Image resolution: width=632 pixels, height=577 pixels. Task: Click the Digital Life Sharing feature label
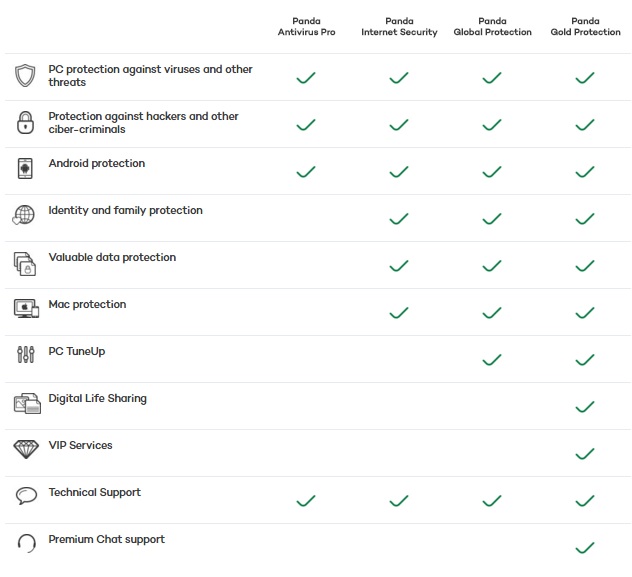coord(97,398)
